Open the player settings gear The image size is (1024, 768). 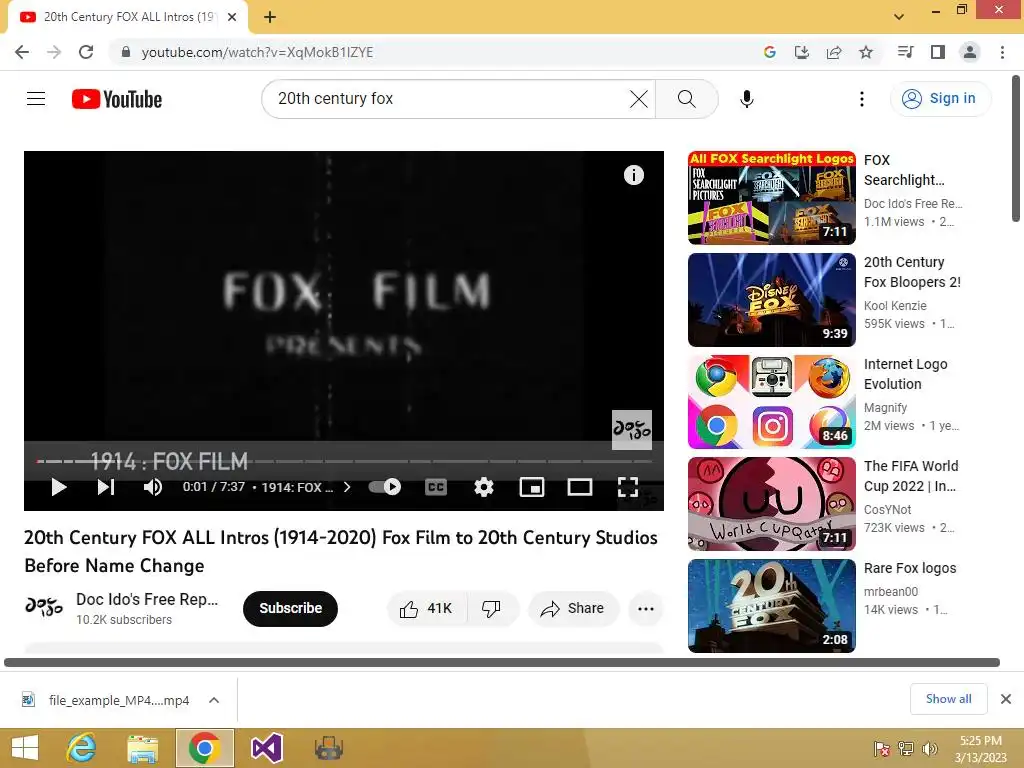[x=483, y=487]
